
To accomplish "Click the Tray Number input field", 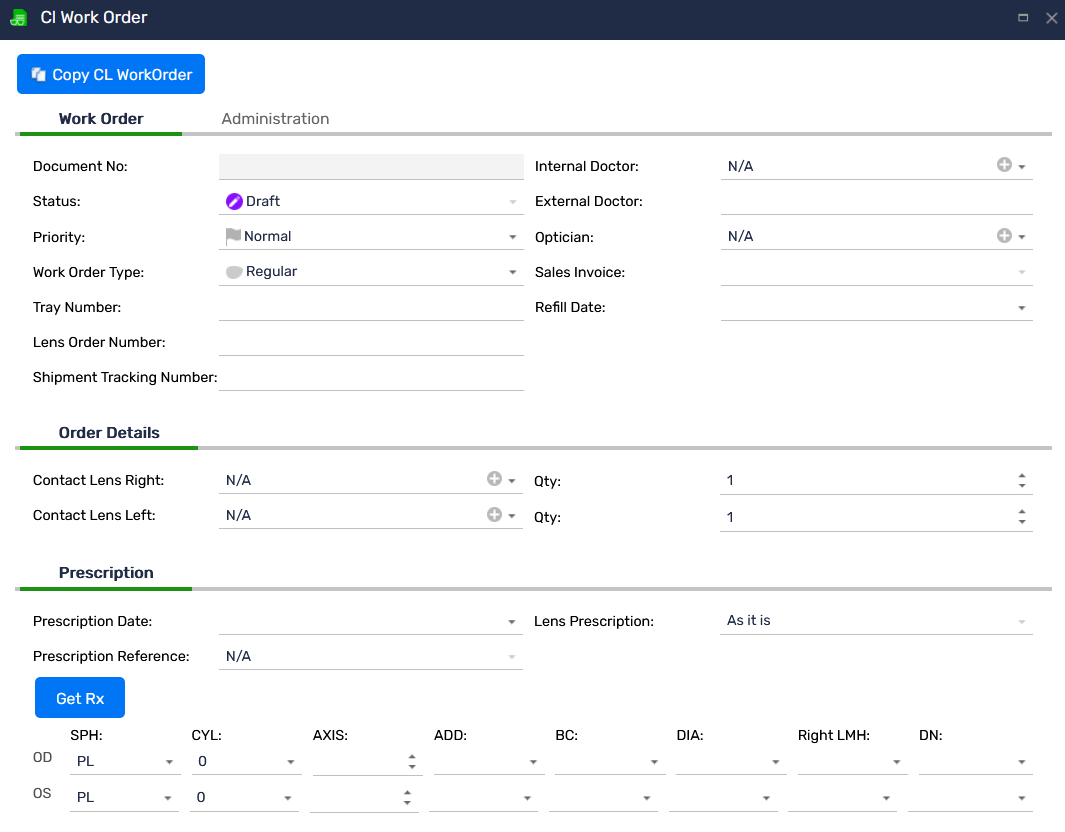I will (x=371, y=307).
